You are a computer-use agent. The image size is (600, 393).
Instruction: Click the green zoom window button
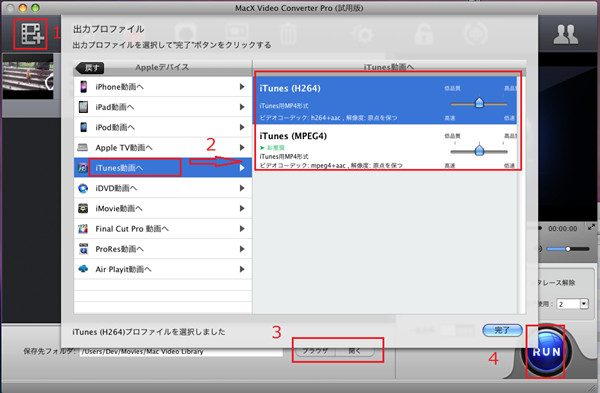pos(36,8)
